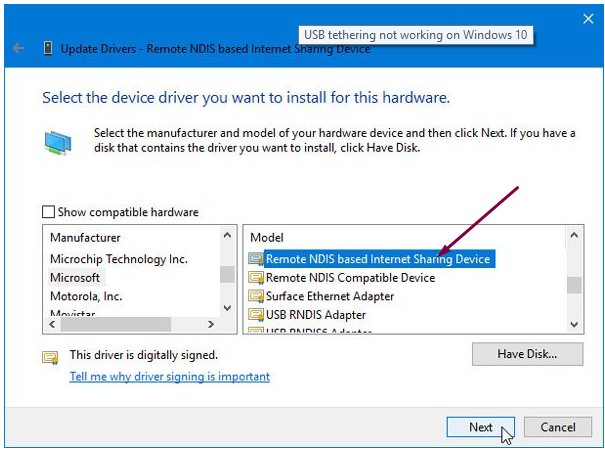Select Motorola, Inc. manufacturer
The image size is (605, 450).
click(x=86, y=296)
